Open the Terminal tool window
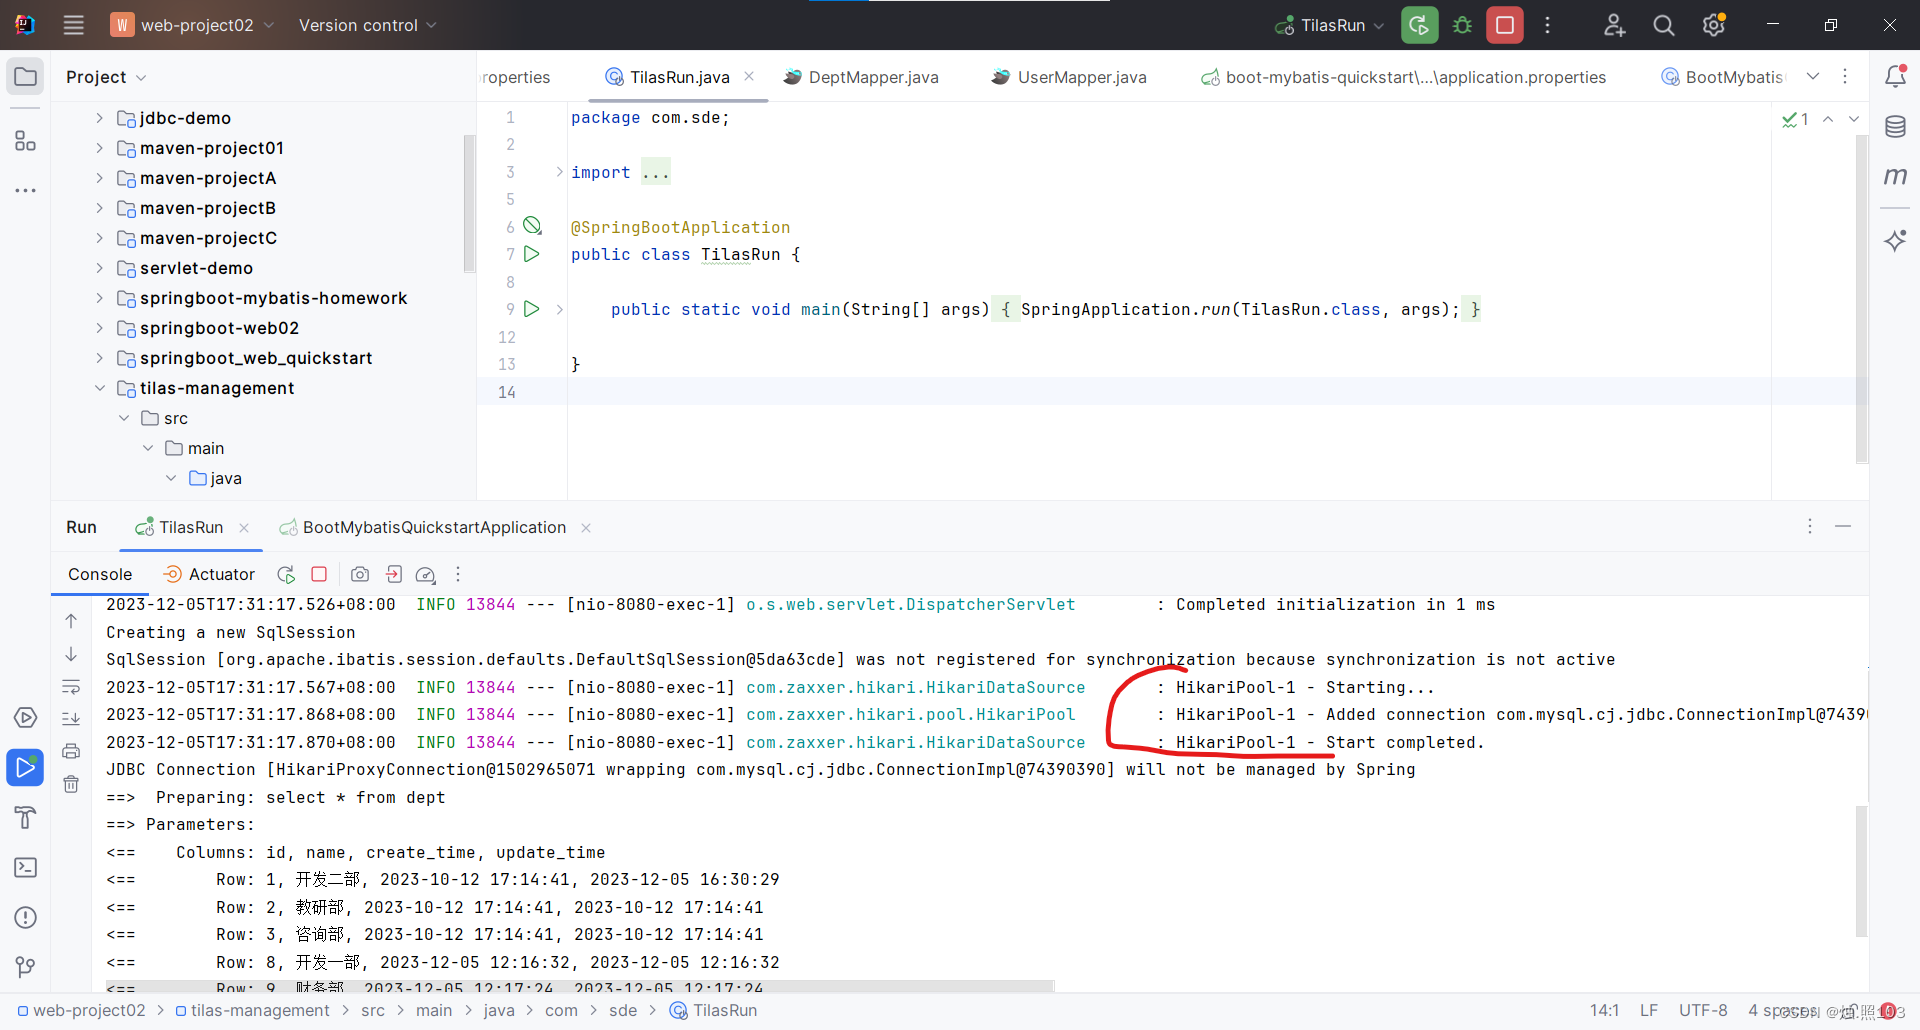Image resolution: width=1920 pixels, height=1030 pixels. 26,867
